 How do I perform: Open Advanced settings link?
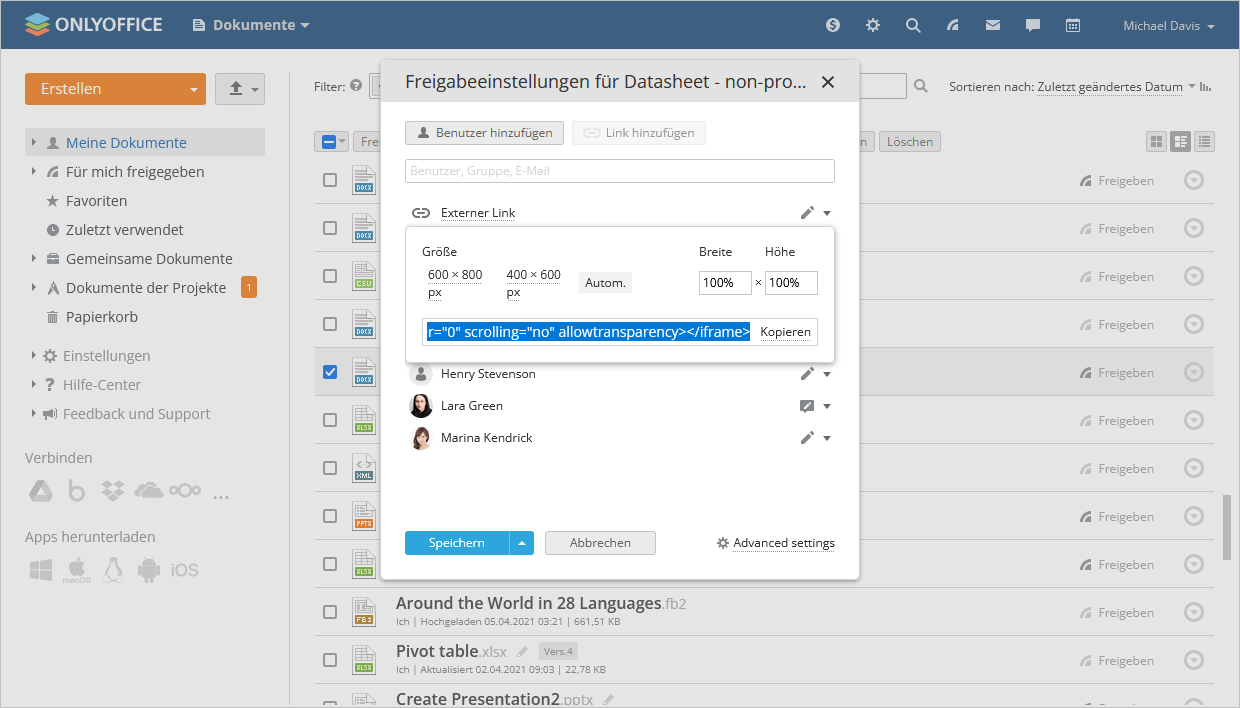tap(784, 543)
